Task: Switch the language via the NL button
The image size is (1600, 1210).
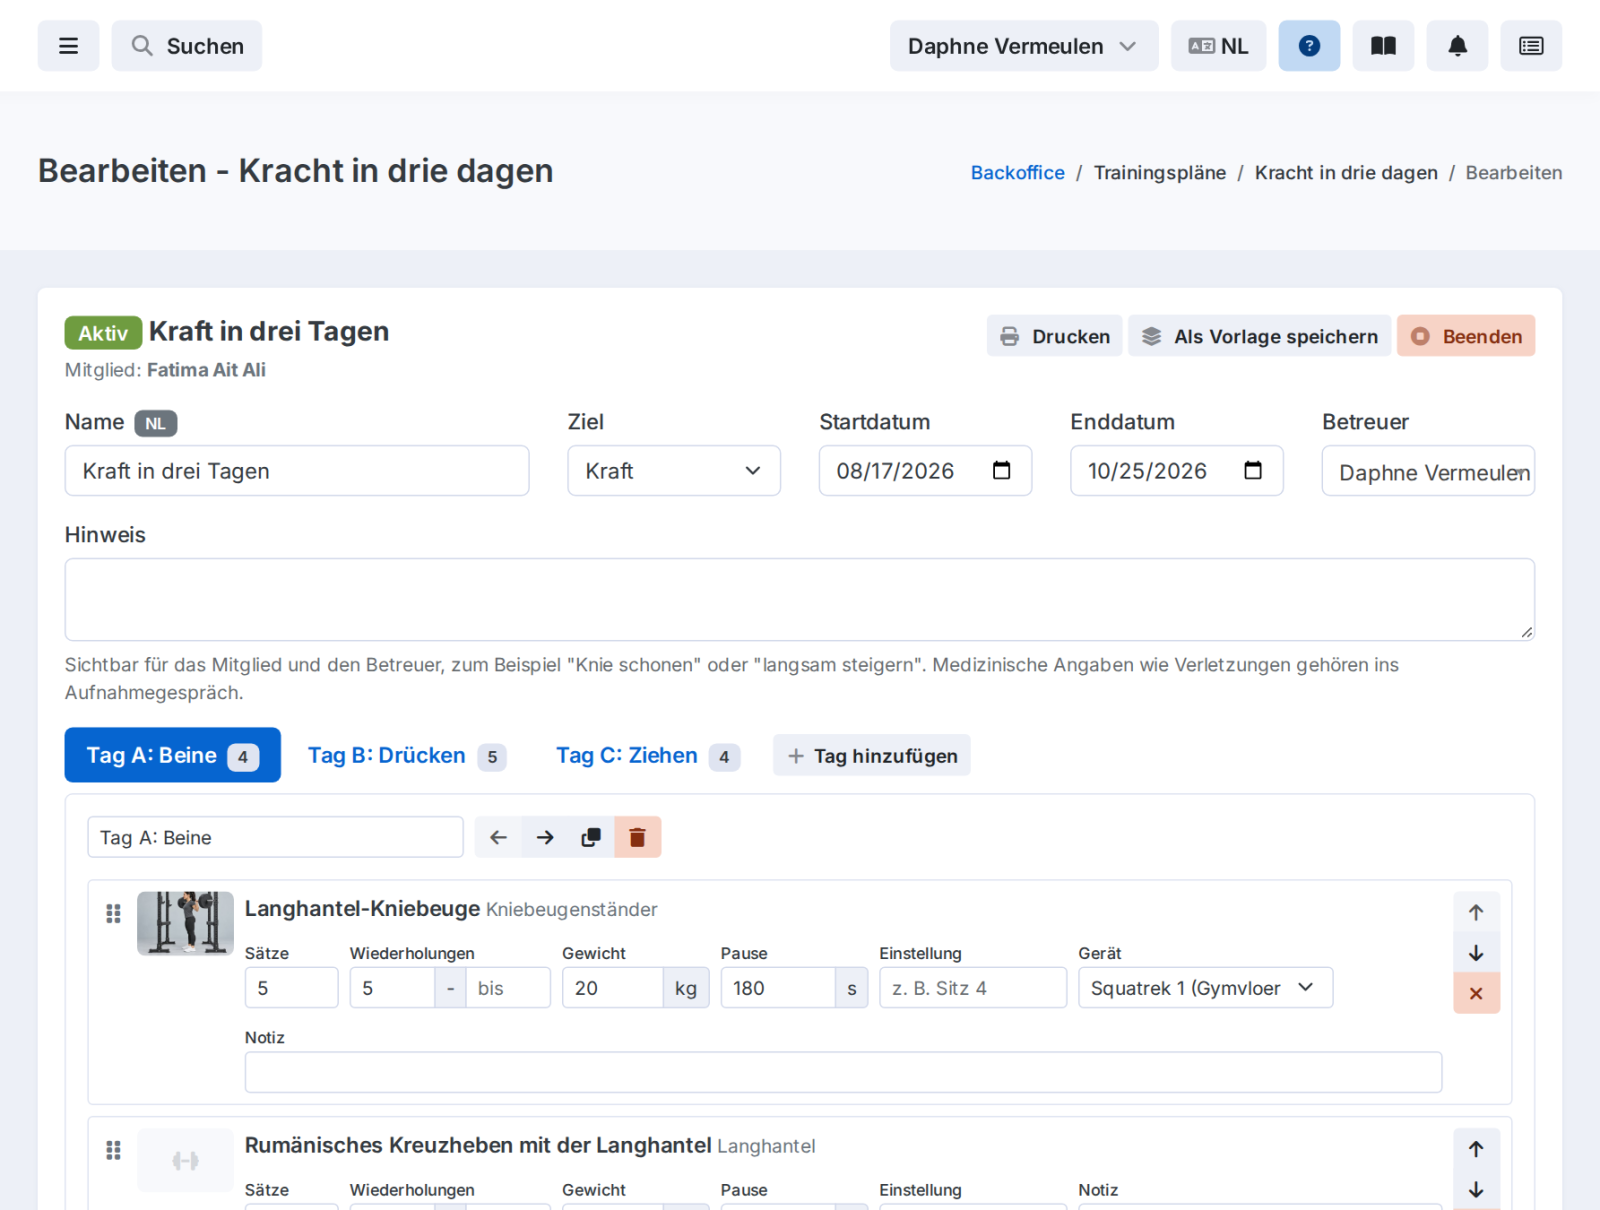Action: coord(1218,46)
